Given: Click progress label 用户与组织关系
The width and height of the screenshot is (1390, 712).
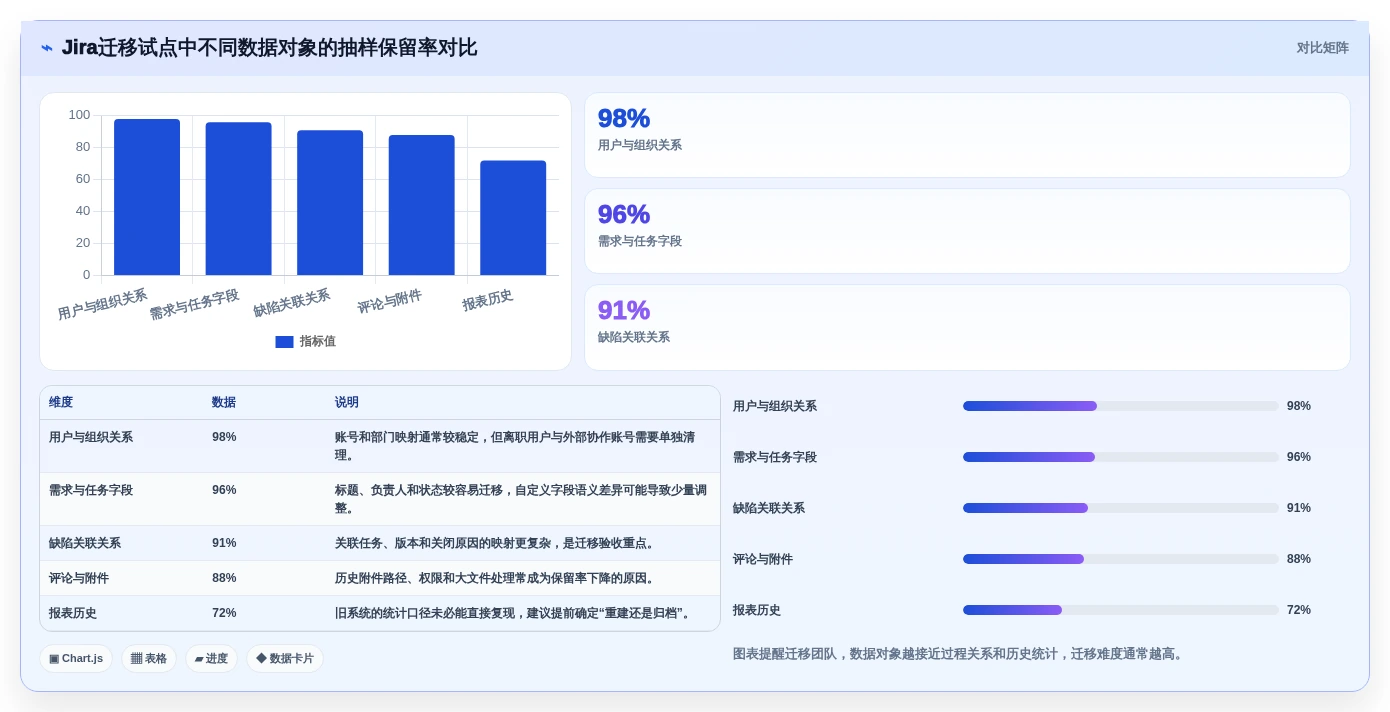Looking at the screenshot, I should (775, 406).
